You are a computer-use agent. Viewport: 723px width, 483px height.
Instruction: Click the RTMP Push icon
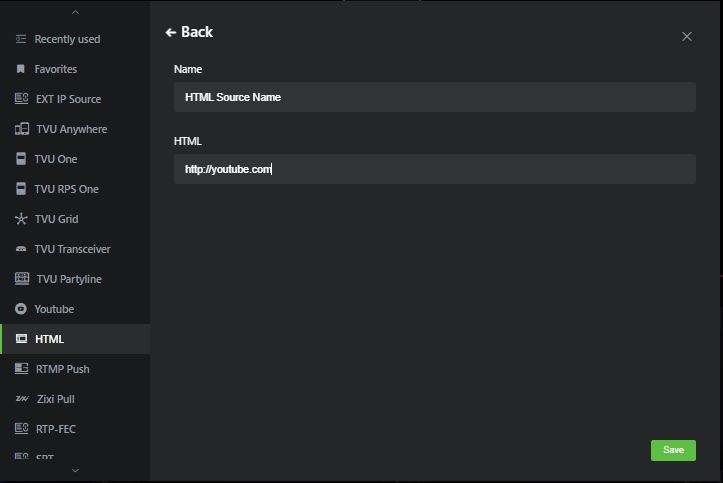[21, 368]
